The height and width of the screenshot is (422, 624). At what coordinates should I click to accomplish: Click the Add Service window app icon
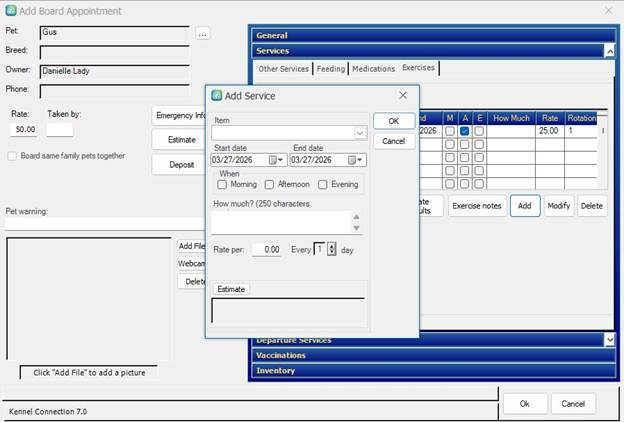pos(217,95)
